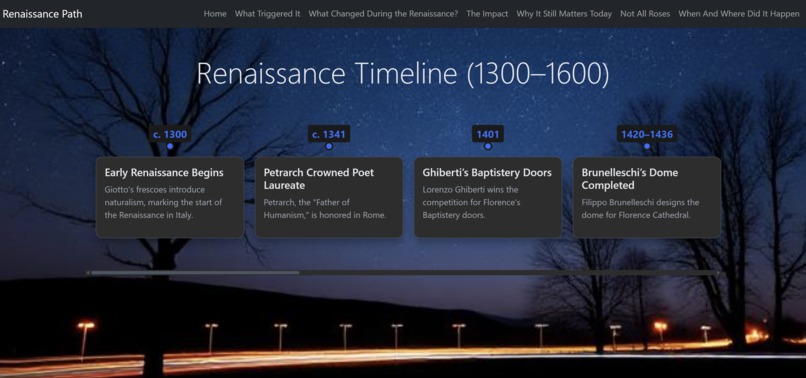Click the Ghiberti's Baptistery Doors title
Image resolution: width=806 pixels, height=378 pixels.
(487, 172)
